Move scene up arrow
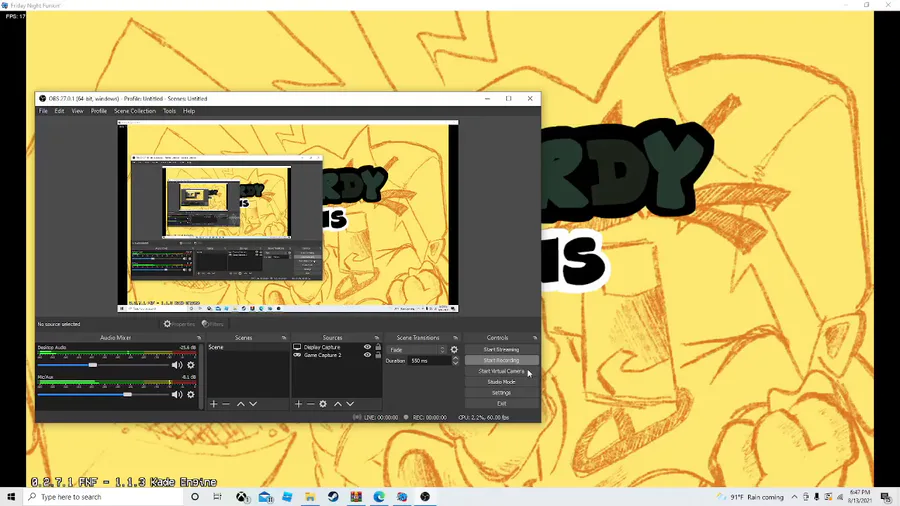 pos(240,404)
